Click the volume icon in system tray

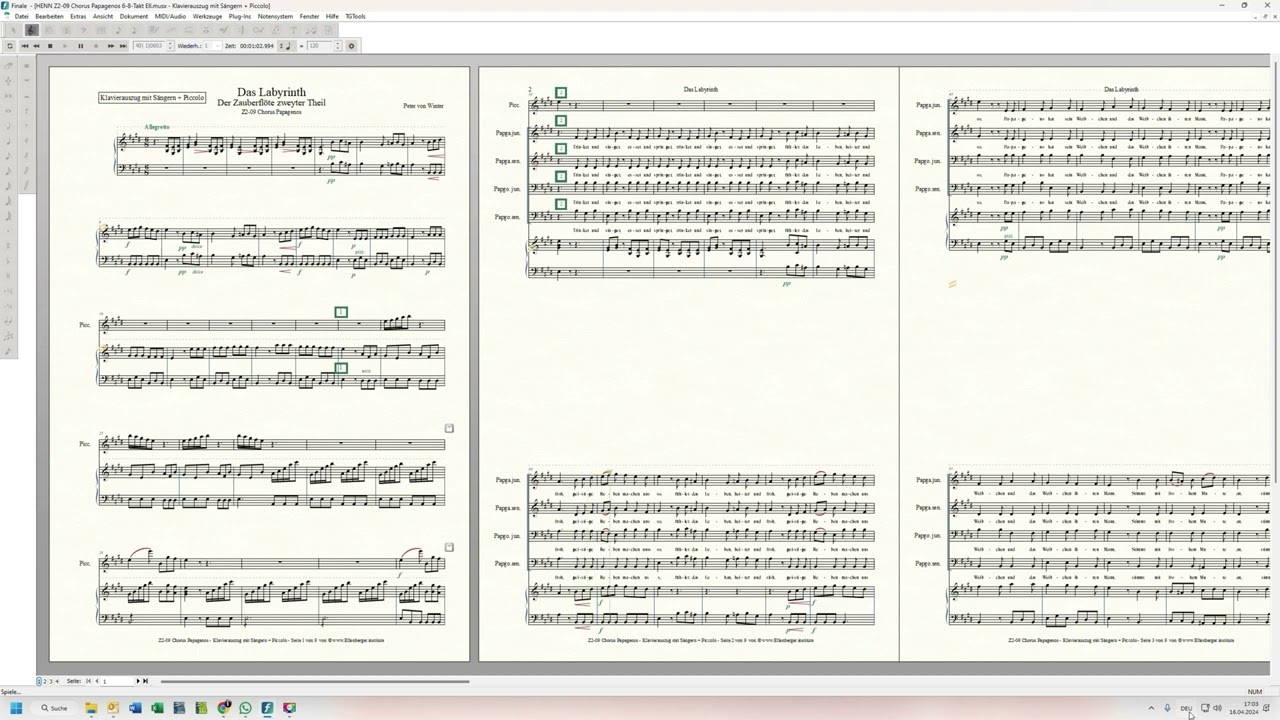(1218, 708)
